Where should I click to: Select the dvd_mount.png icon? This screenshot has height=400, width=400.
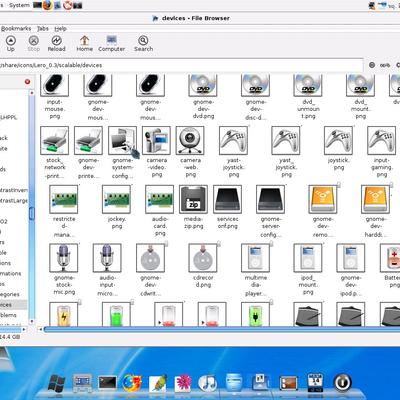point(360,85)
